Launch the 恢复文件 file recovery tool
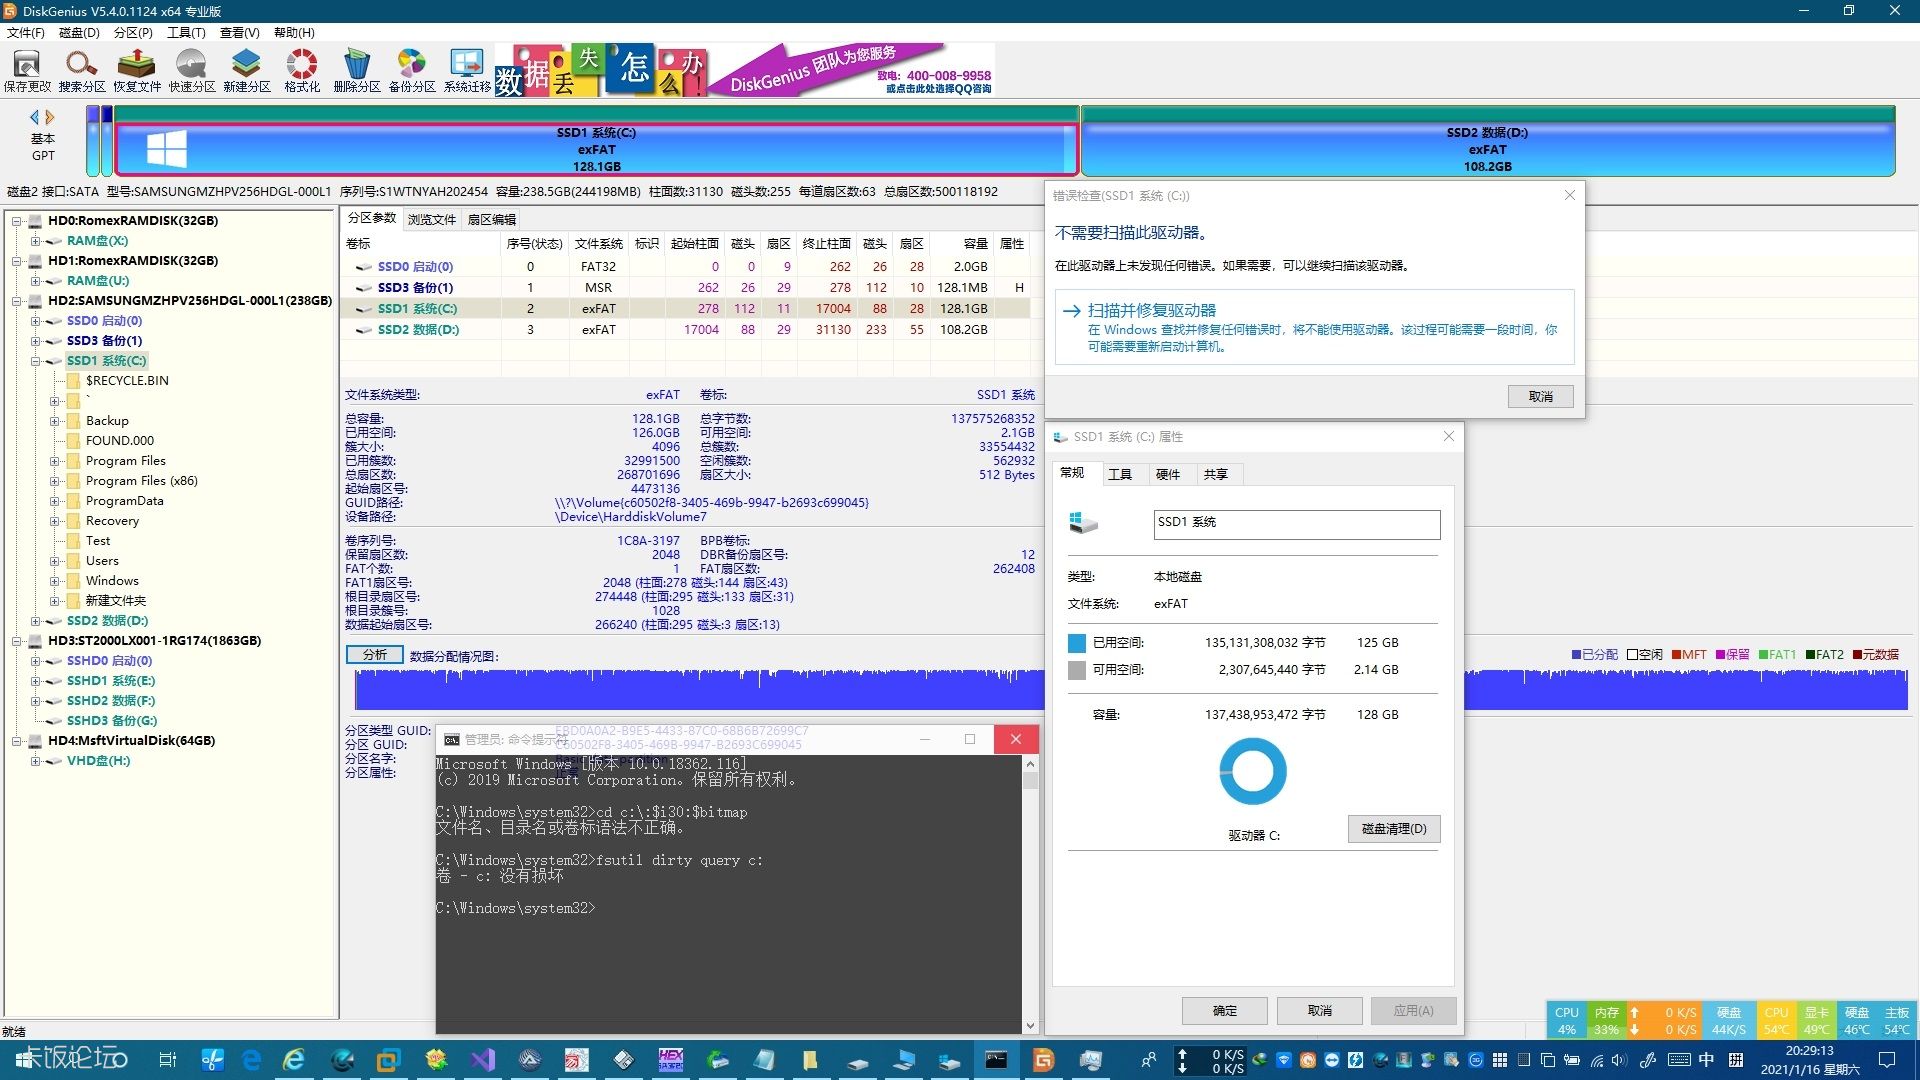Image resolution: width=1920 pixels, height=1080 pixels. coord(137,70)
